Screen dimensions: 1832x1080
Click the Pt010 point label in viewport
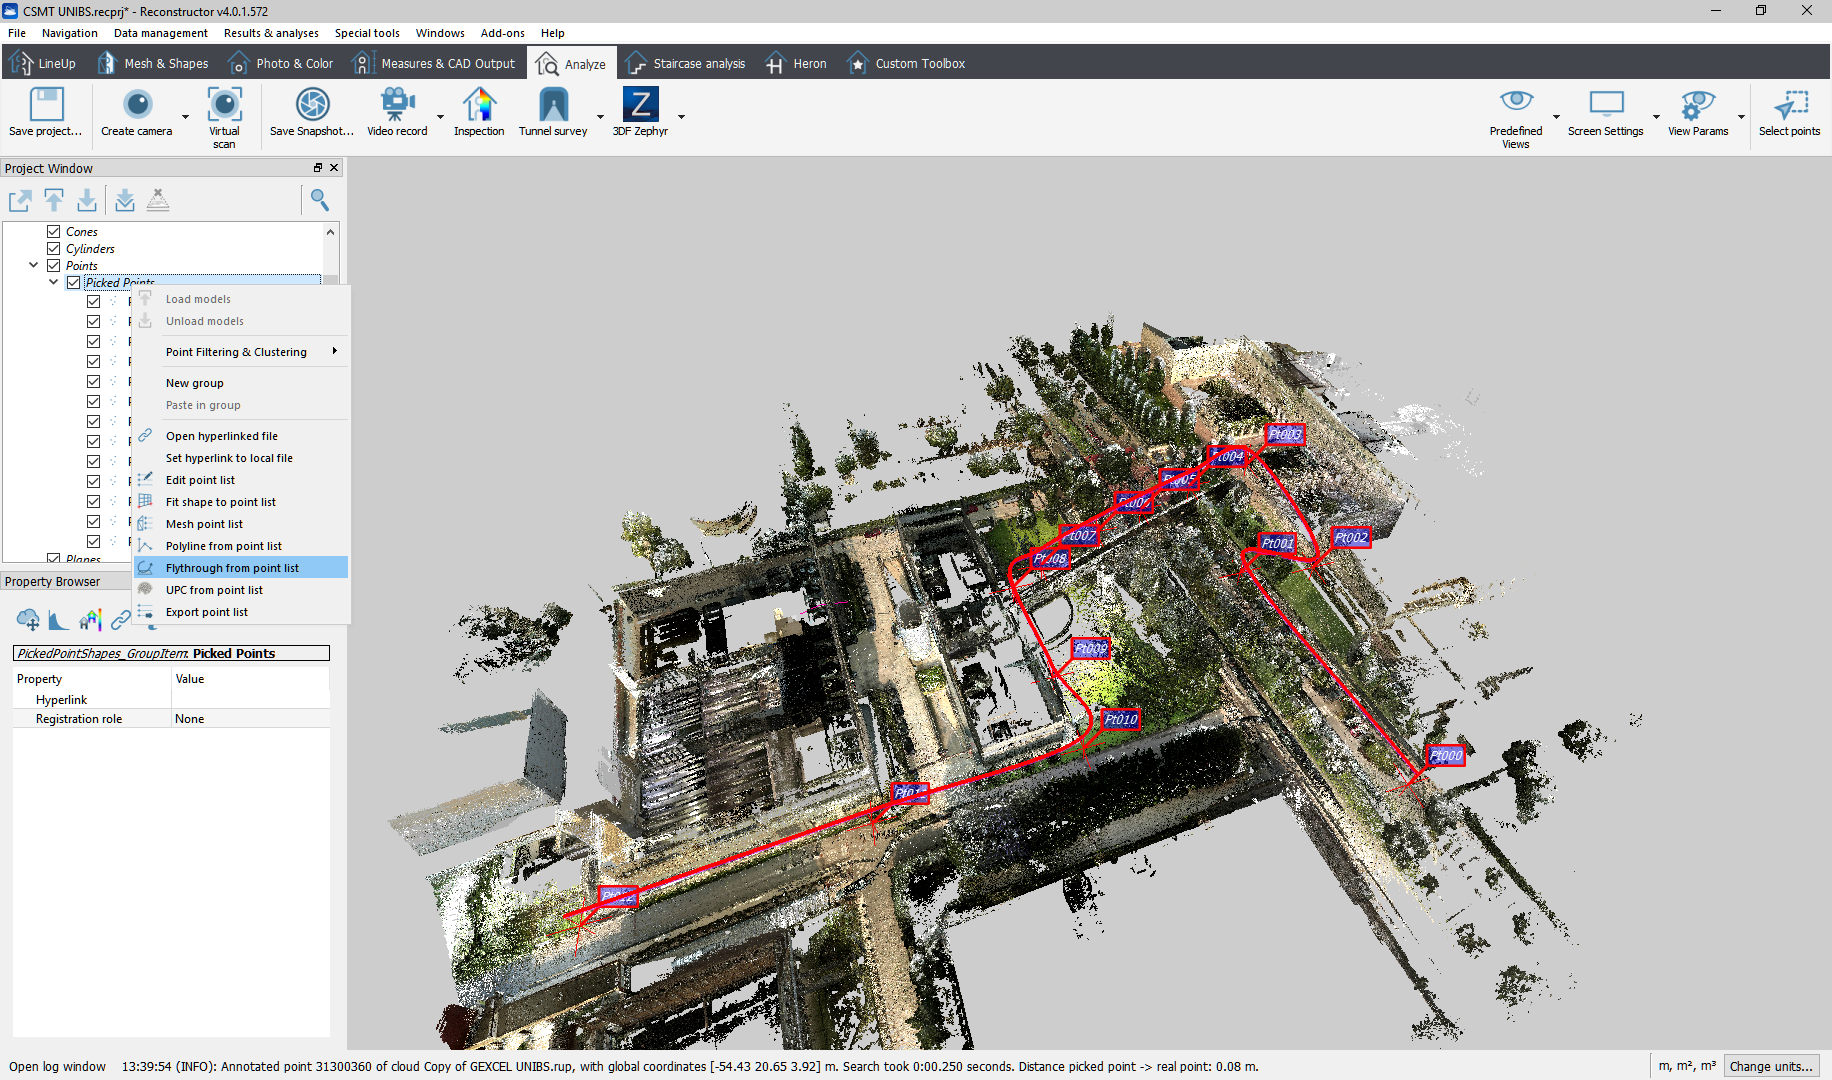(x=1121, y=719)
